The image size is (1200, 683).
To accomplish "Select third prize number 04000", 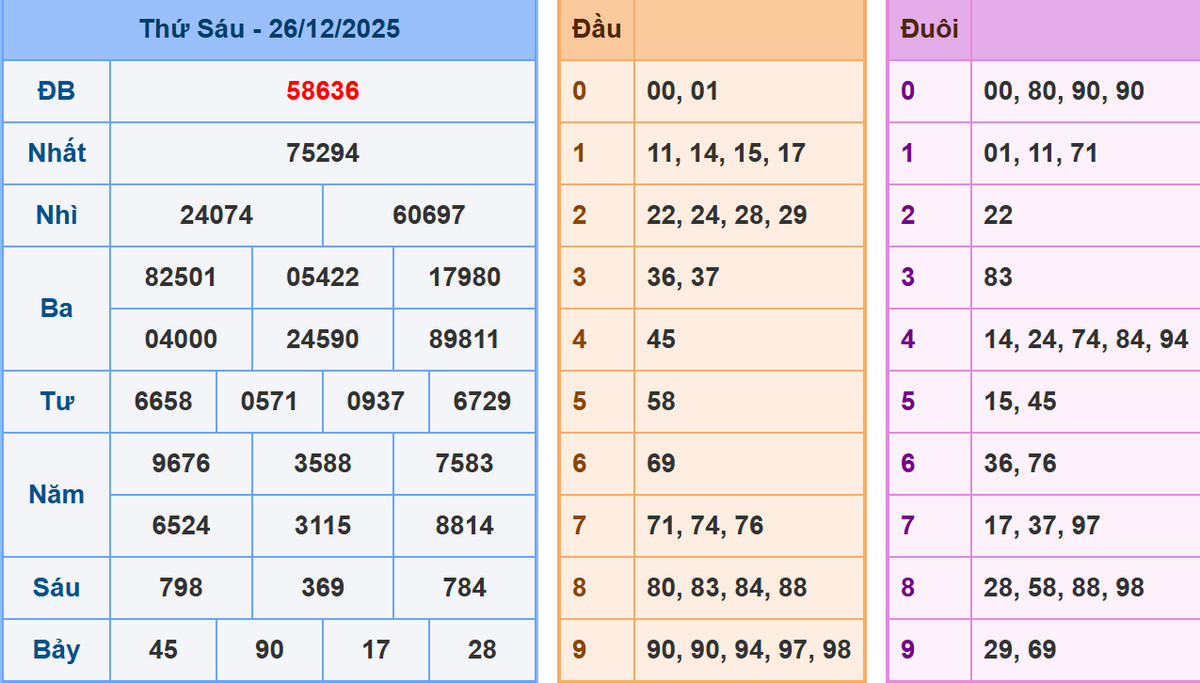I will point(180,339).
